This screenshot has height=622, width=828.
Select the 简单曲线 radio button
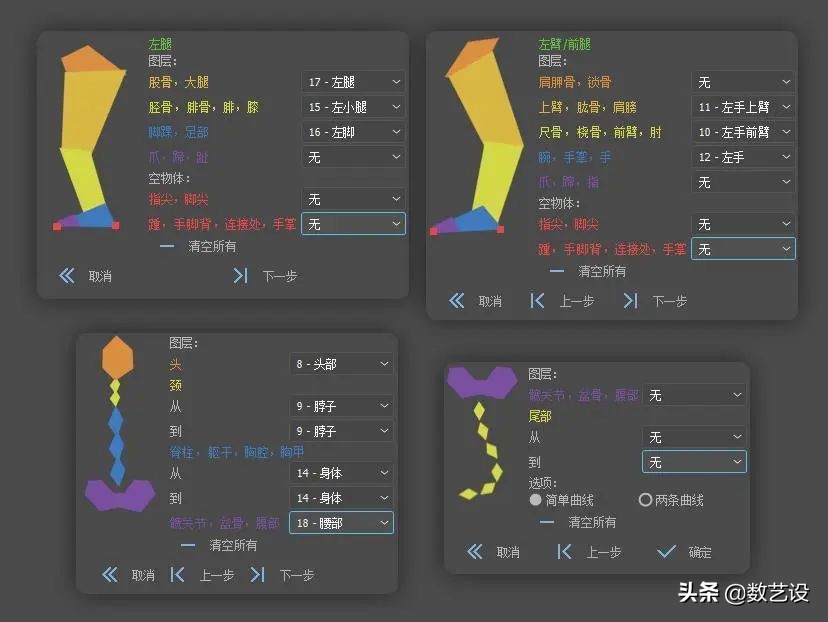coord(536,500)
